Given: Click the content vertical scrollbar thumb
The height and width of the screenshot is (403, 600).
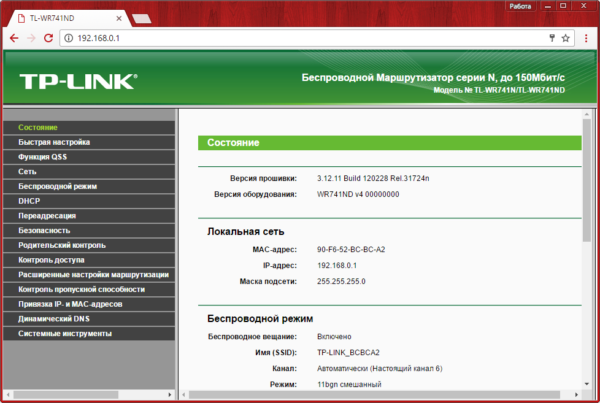Looking at the screenshot, I should 587,180.
